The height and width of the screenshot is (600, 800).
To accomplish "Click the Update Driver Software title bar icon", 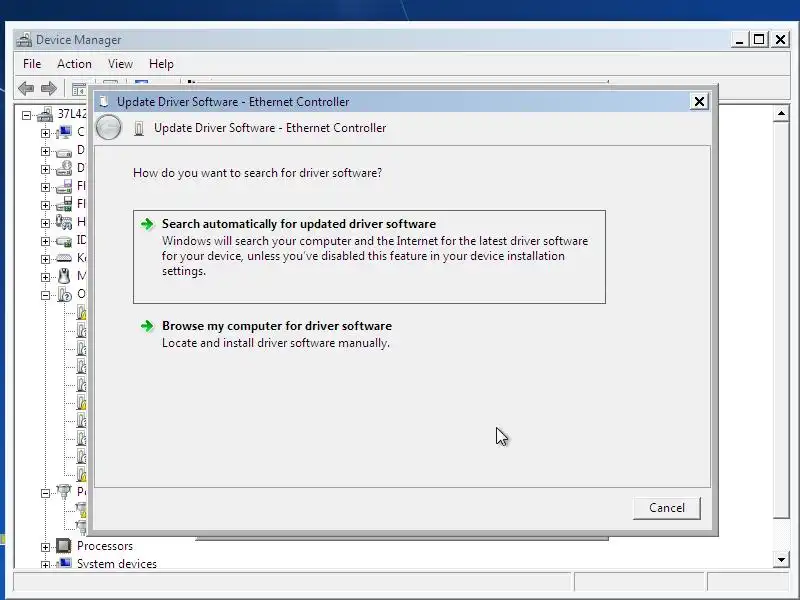I will pos(104,102).
